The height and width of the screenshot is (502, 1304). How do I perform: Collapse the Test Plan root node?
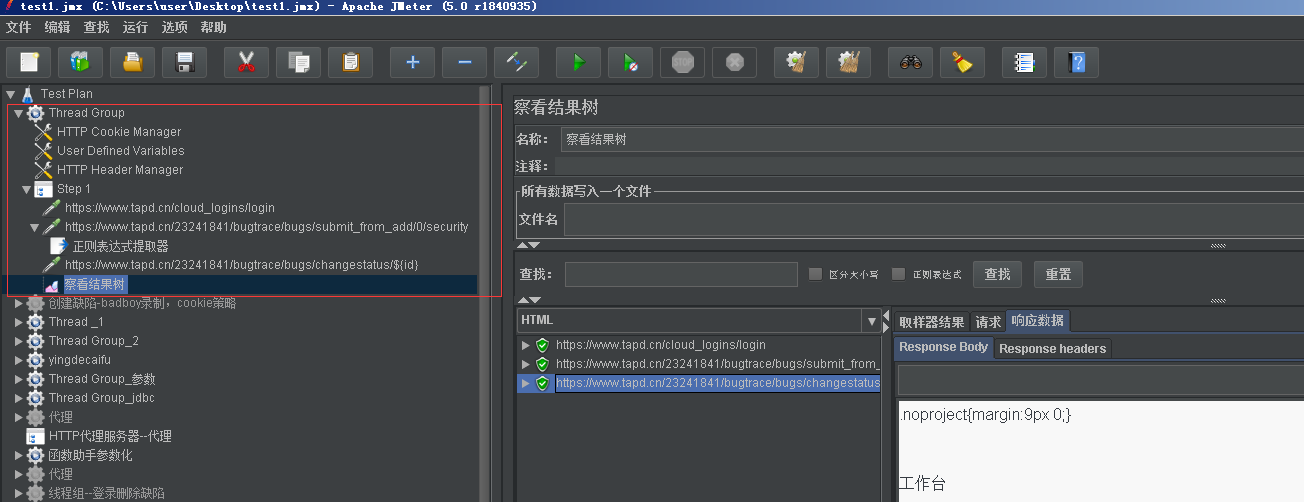click(x=10, y=94)
